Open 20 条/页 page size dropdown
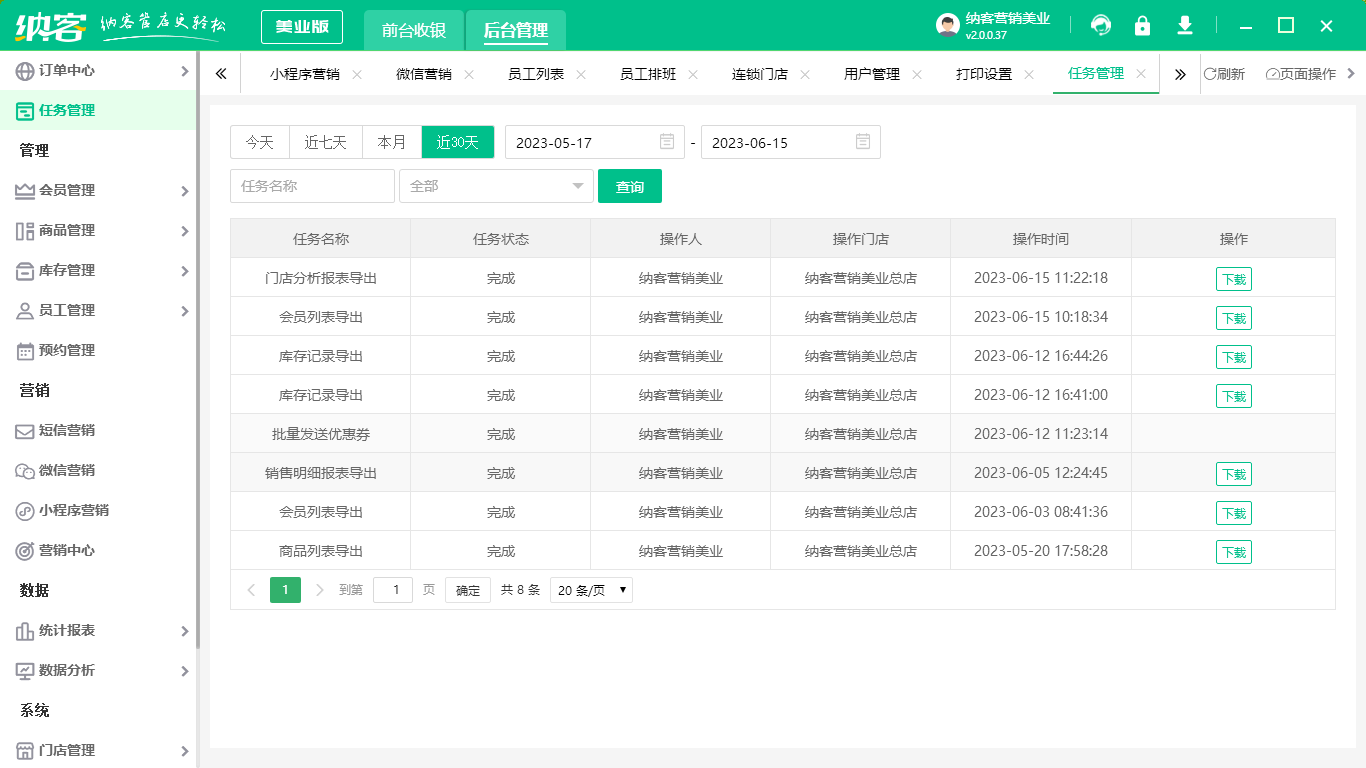The image size is (1366, 768). pos(591,590)
